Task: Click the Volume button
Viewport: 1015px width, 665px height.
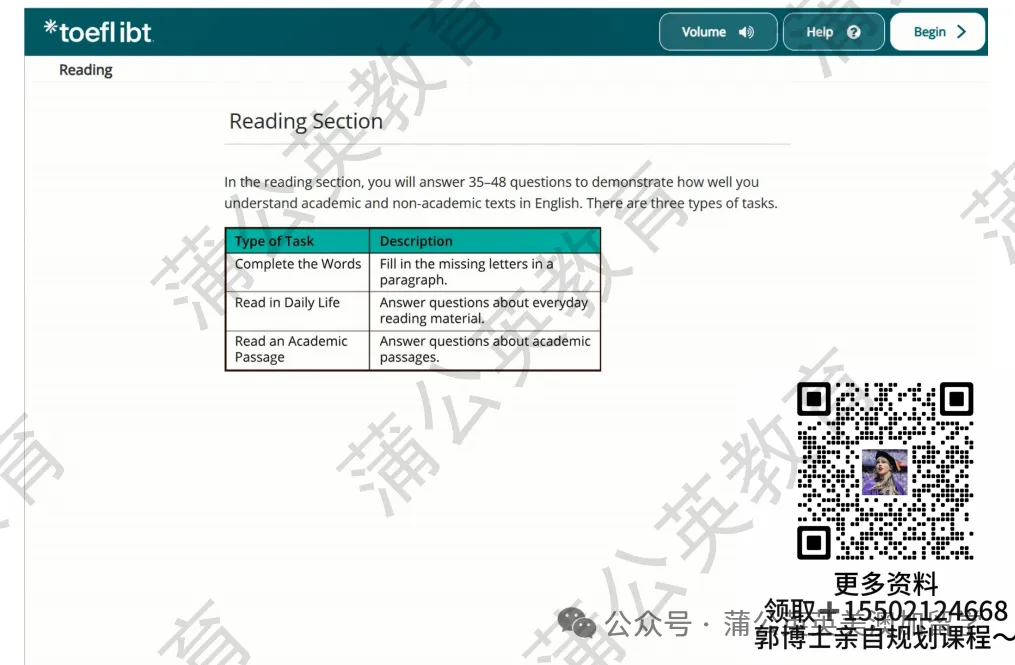Action: click(x=718, y=32)
